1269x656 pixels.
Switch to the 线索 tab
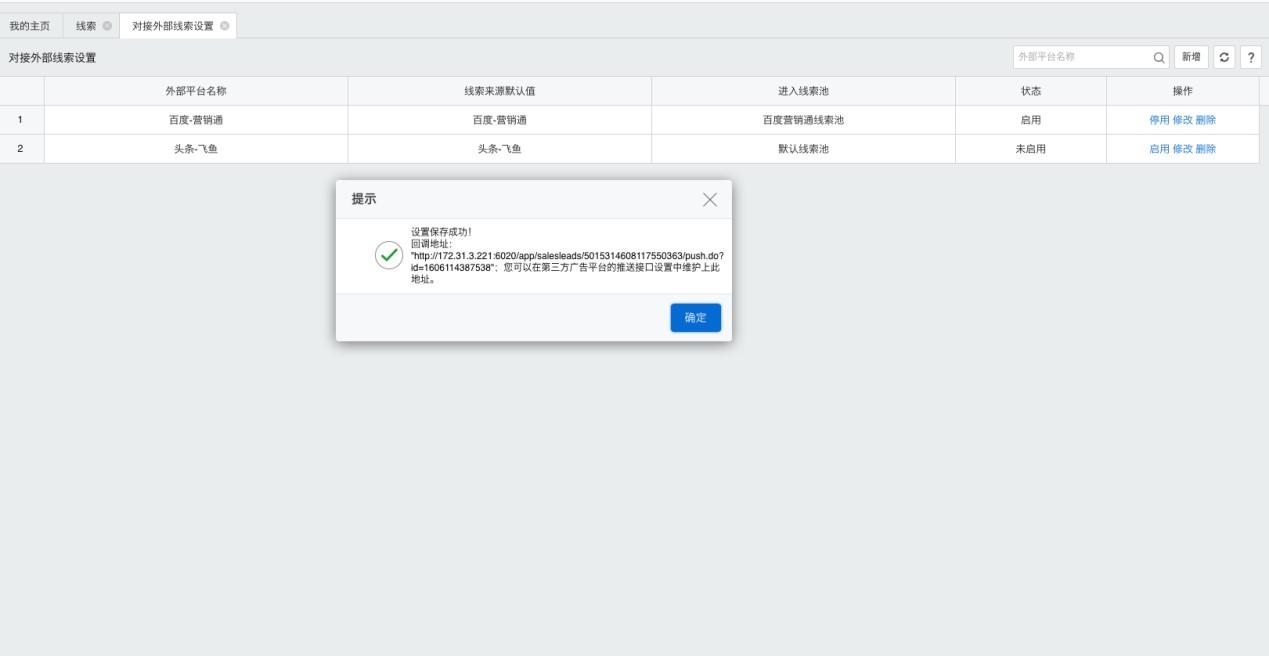(x=86, y=26)
